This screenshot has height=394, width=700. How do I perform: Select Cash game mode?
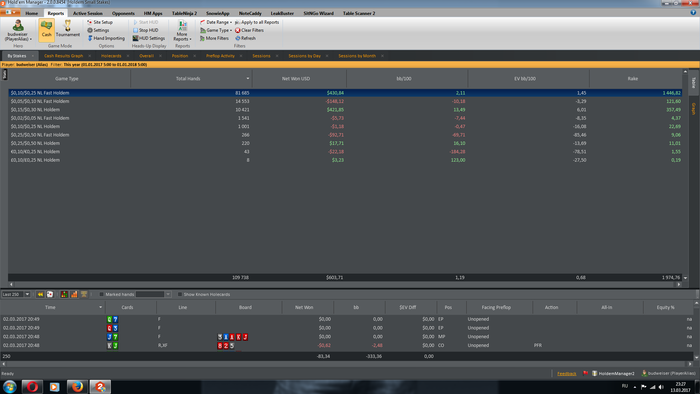[46, 30]
